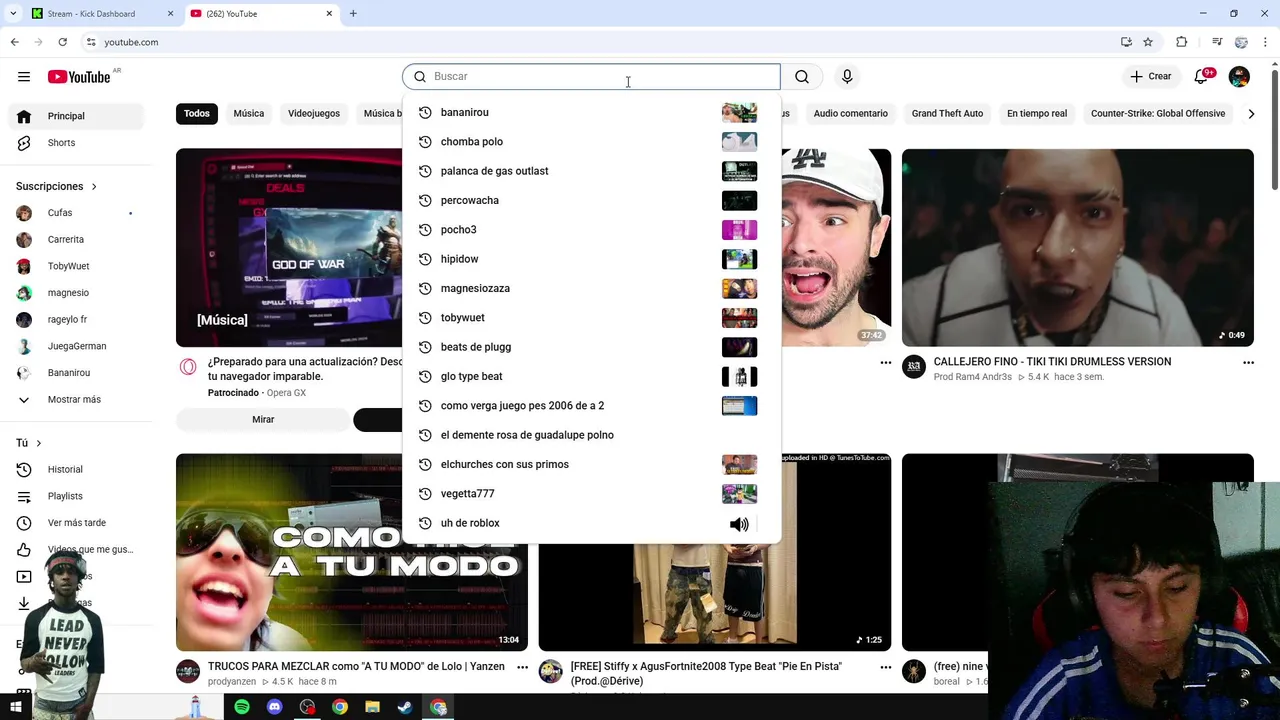This screenshot has width=1280, height=720.
Task: Open options menu for TRUCOS PARA MEZCLAR video
Action: click(x=522, y=667)
